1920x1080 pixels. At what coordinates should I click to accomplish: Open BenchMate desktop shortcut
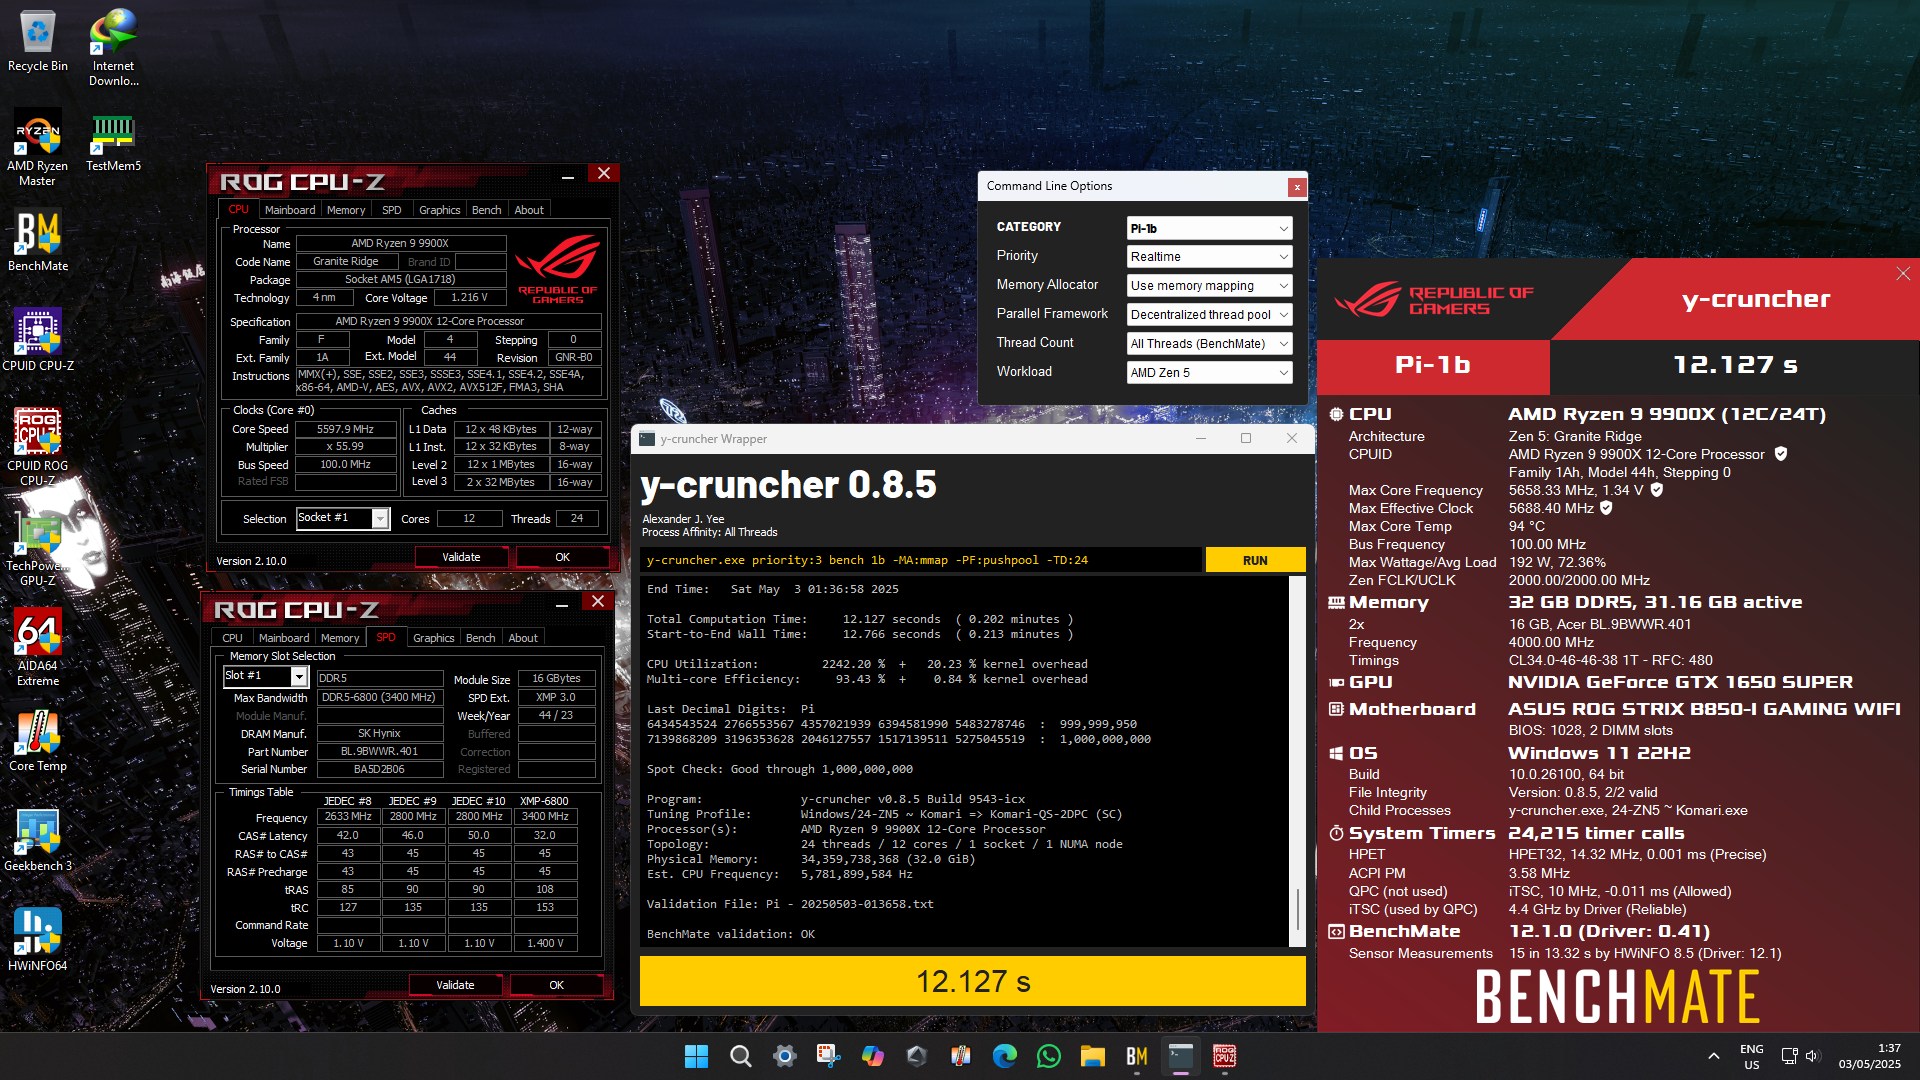click(38, 240)
